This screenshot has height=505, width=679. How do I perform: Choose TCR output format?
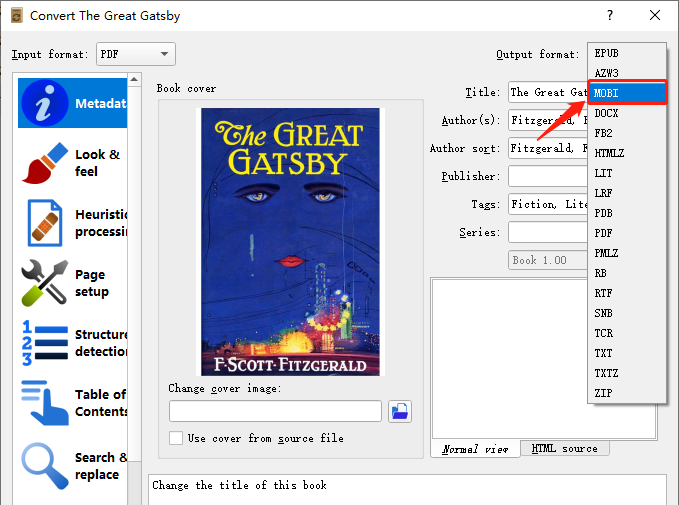[x=627, y=333]
